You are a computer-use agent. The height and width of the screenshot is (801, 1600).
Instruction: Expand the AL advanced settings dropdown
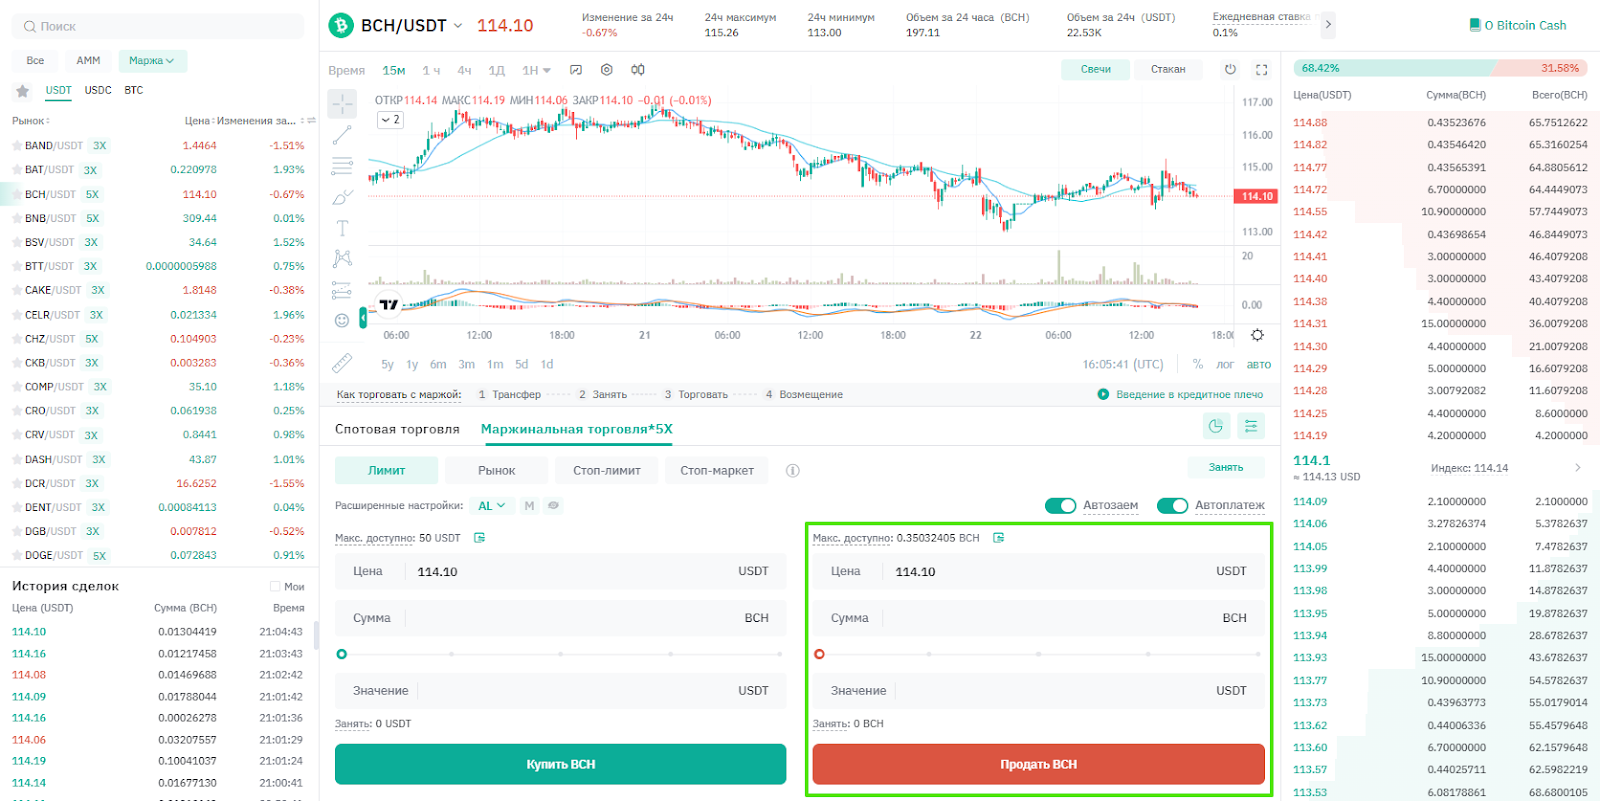point(491,506)
